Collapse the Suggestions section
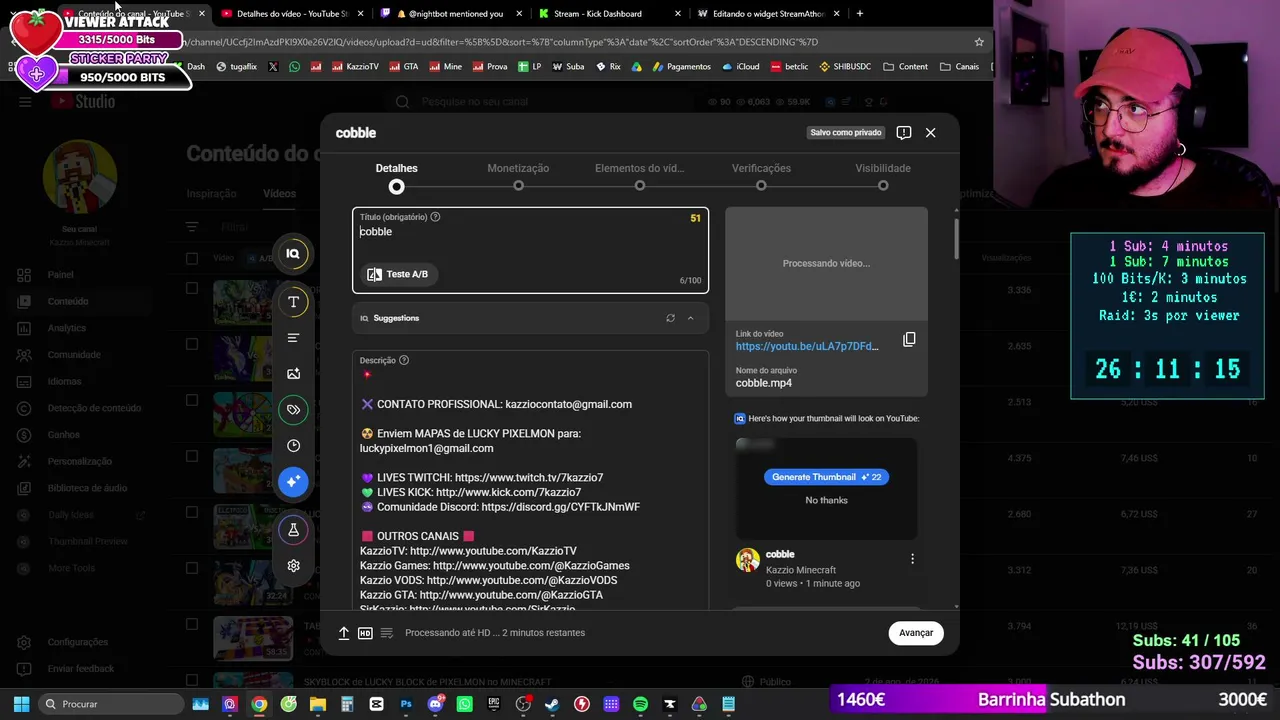 point(690,318)
